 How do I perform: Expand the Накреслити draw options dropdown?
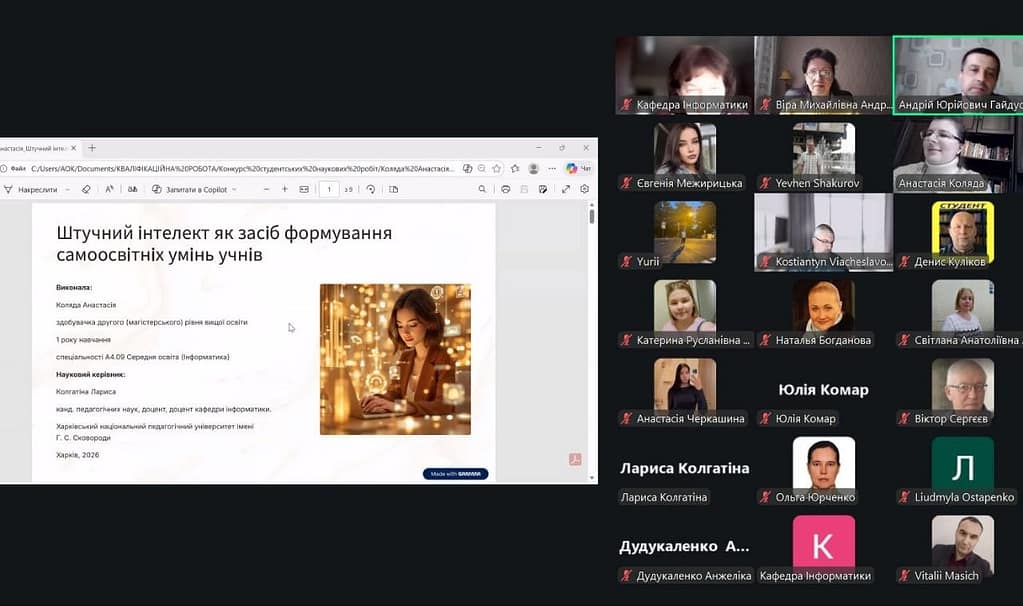point(65,189)
